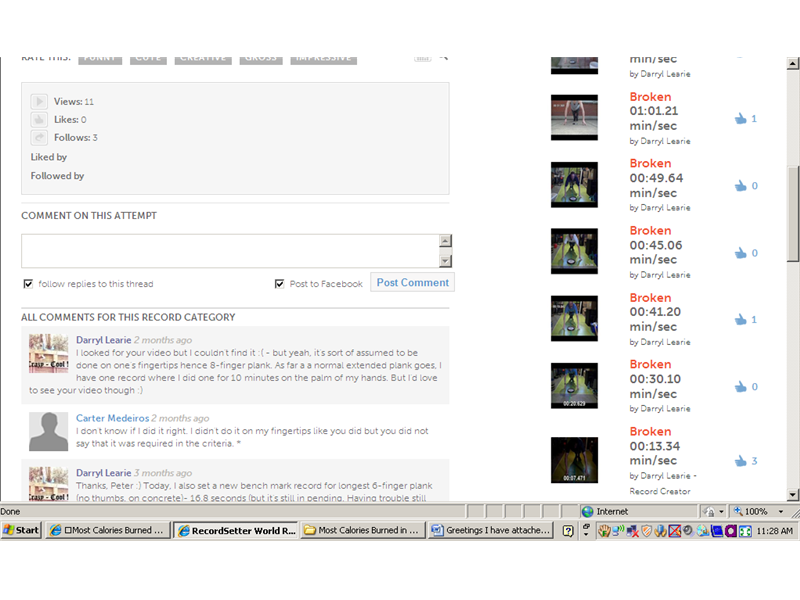This screenshot has width=800, height=600.
Task: Open the 01:01.21 video thumbnail
Action: coord(574,117)
